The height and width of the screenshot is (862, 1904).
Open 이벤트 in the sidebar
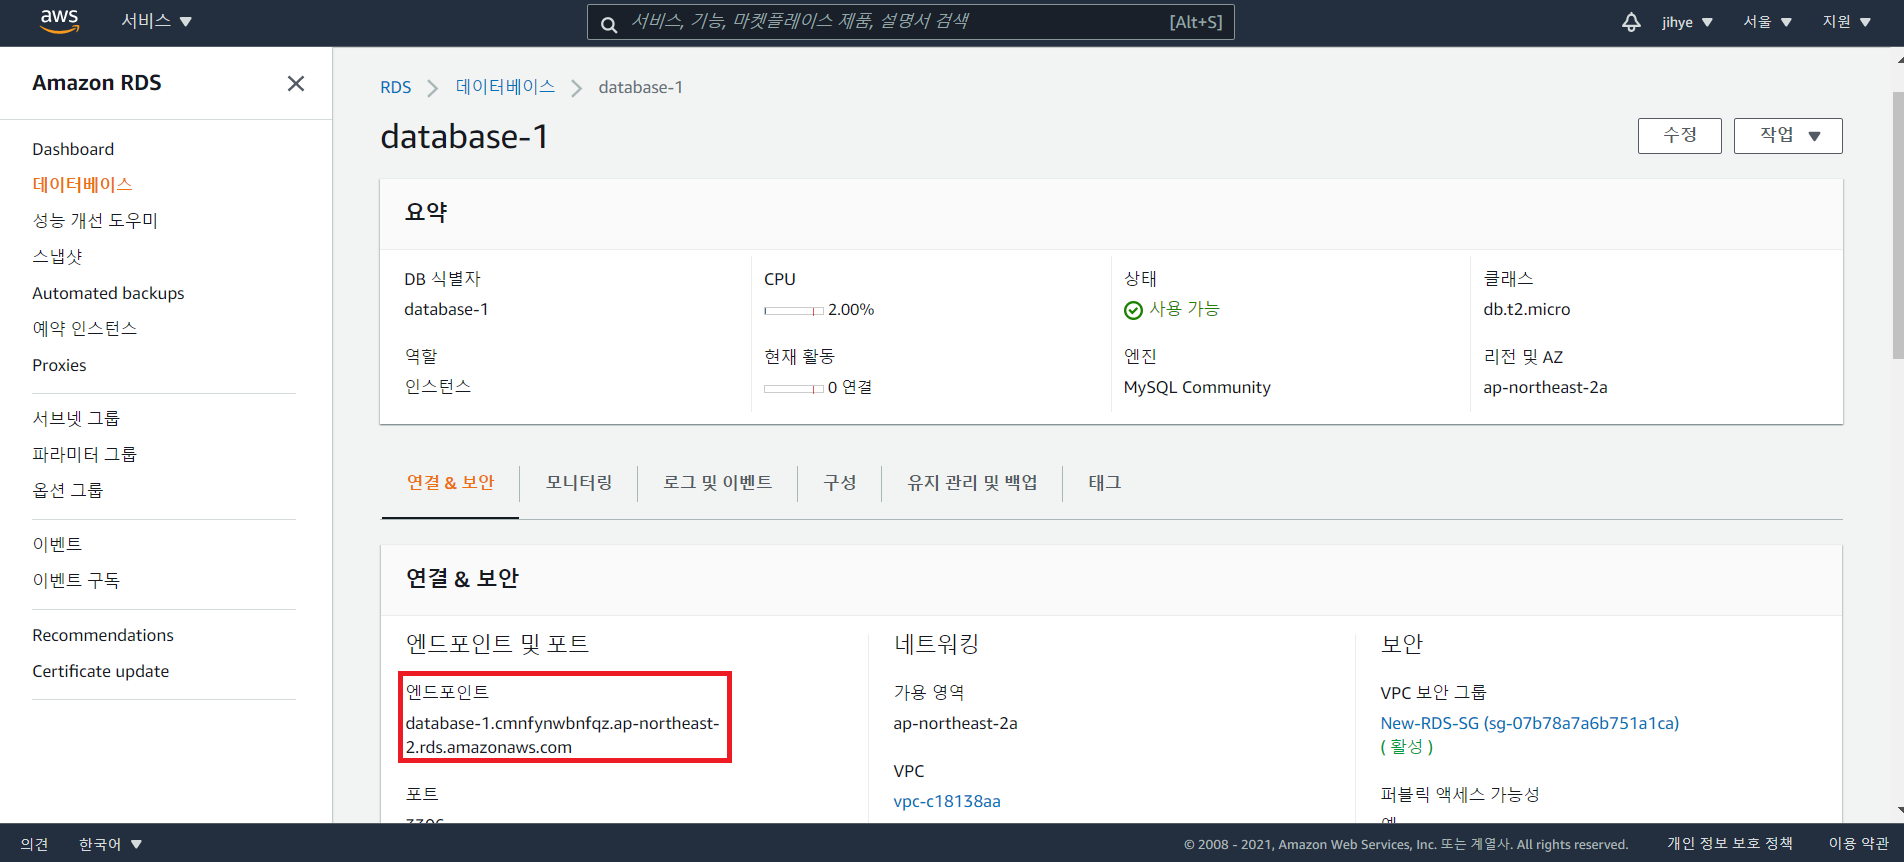57,544
